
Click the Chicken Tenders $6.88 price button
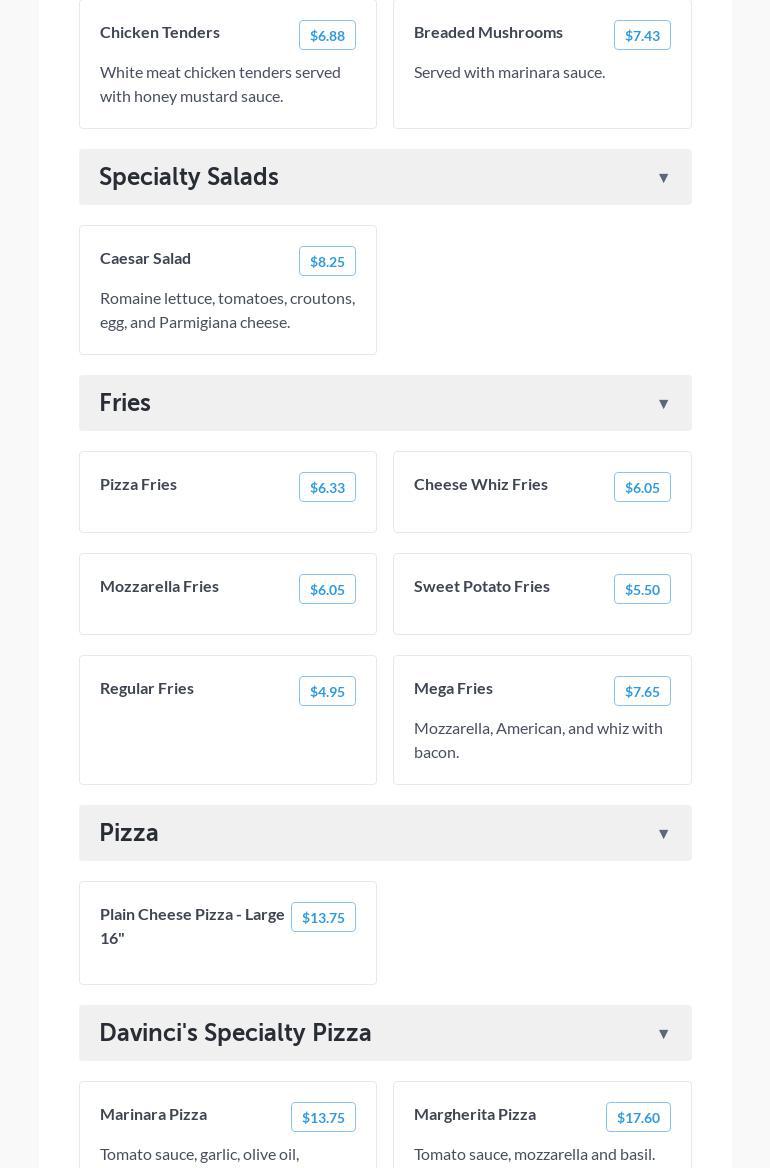[327, 36]
